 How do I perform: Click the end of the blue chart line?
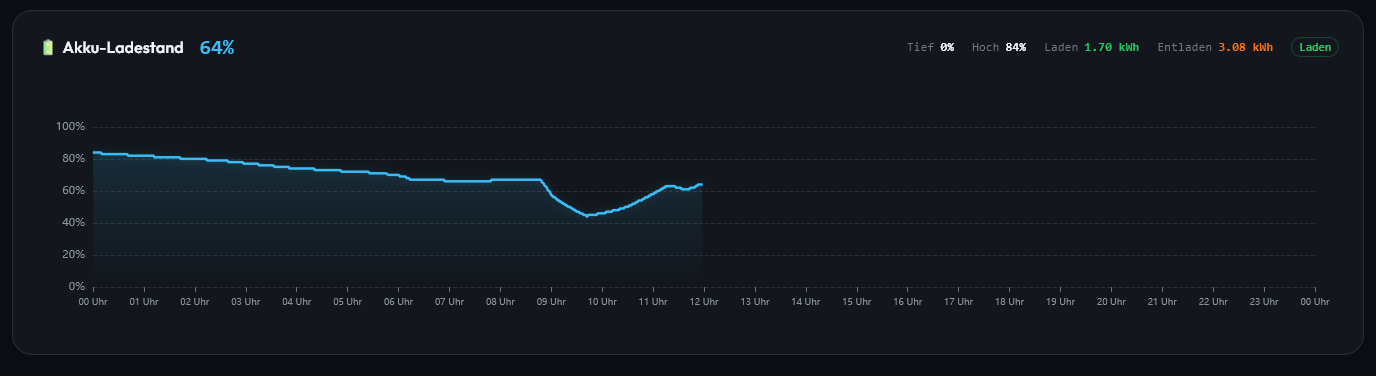tap(701, 184)
